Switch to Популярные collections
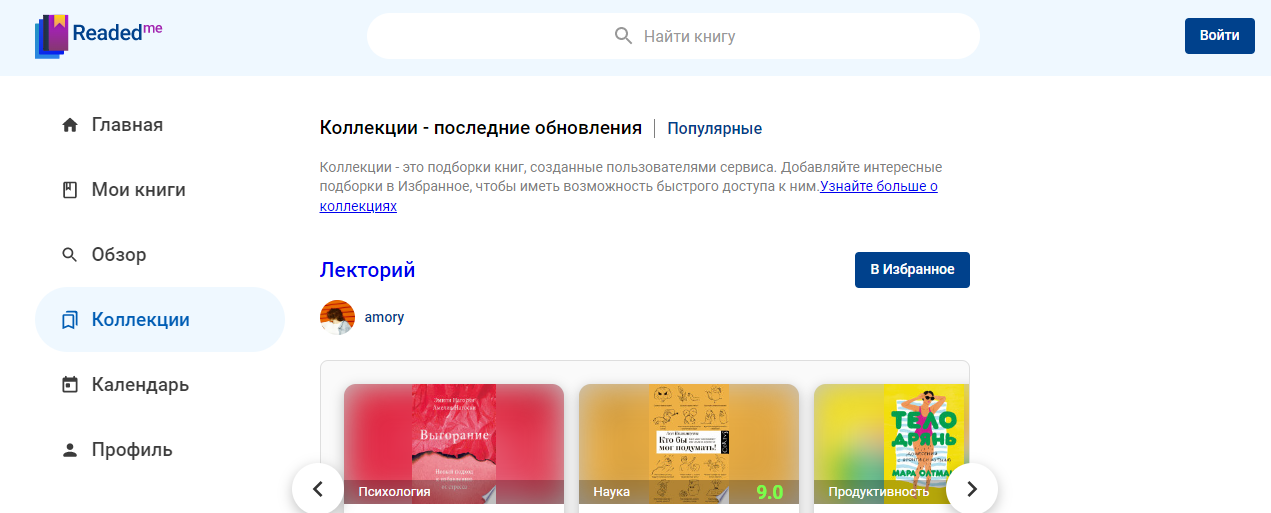1271x513 pixels. click(714, 129)
